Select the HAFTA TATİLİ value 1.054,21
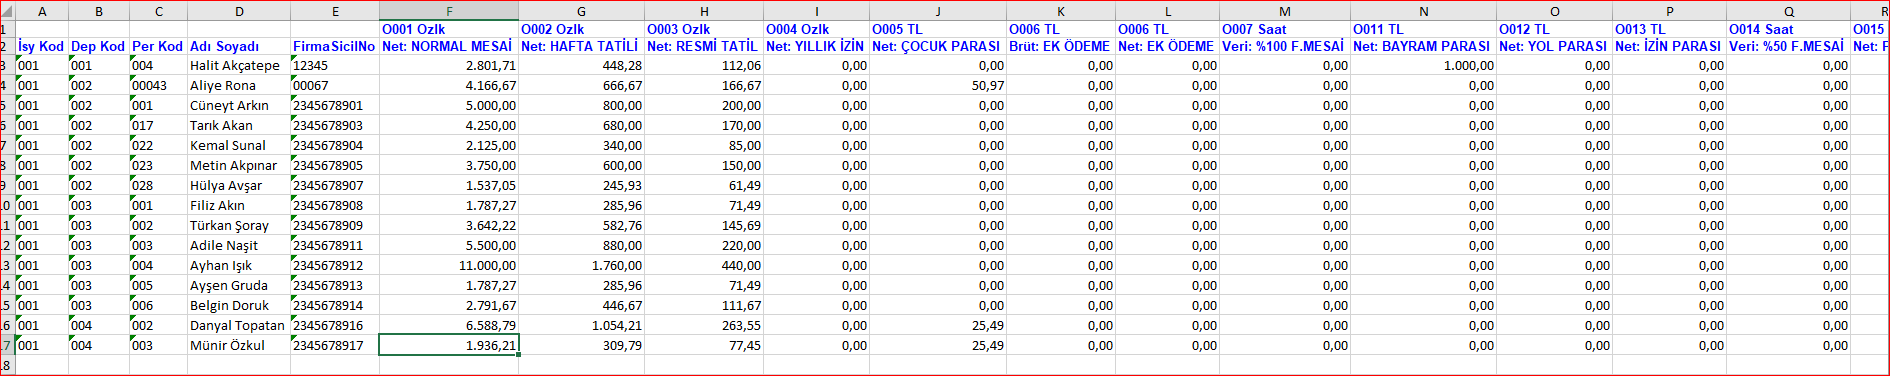The image size is (1890, 376). 581,325
